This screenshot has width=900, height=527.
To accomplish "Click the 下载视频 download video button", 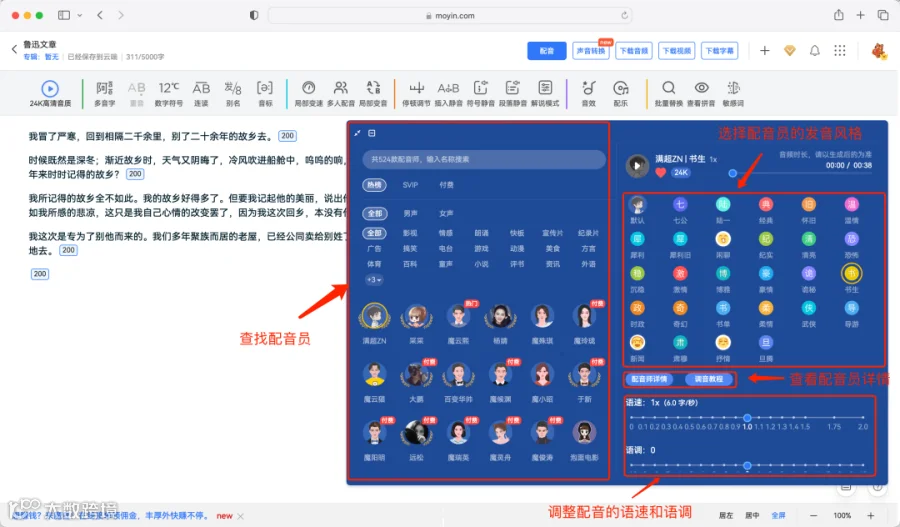I will [x=677, y=51].
